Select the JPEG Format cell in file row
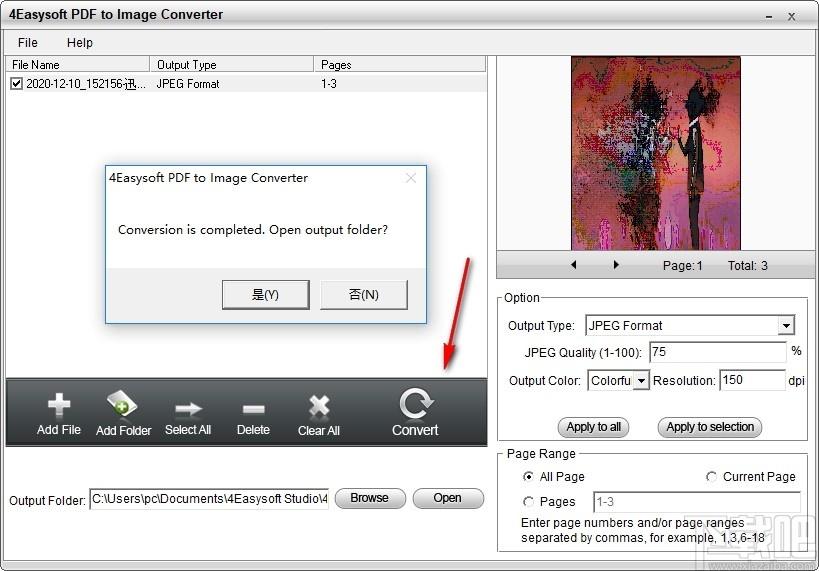 click(x=188, y=84)
